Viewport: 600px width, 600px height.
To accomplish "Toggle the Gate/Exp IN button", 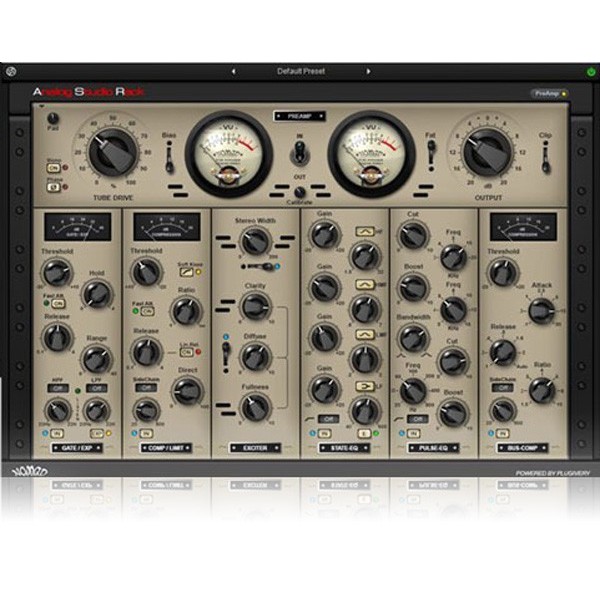I will coord(57,434).
